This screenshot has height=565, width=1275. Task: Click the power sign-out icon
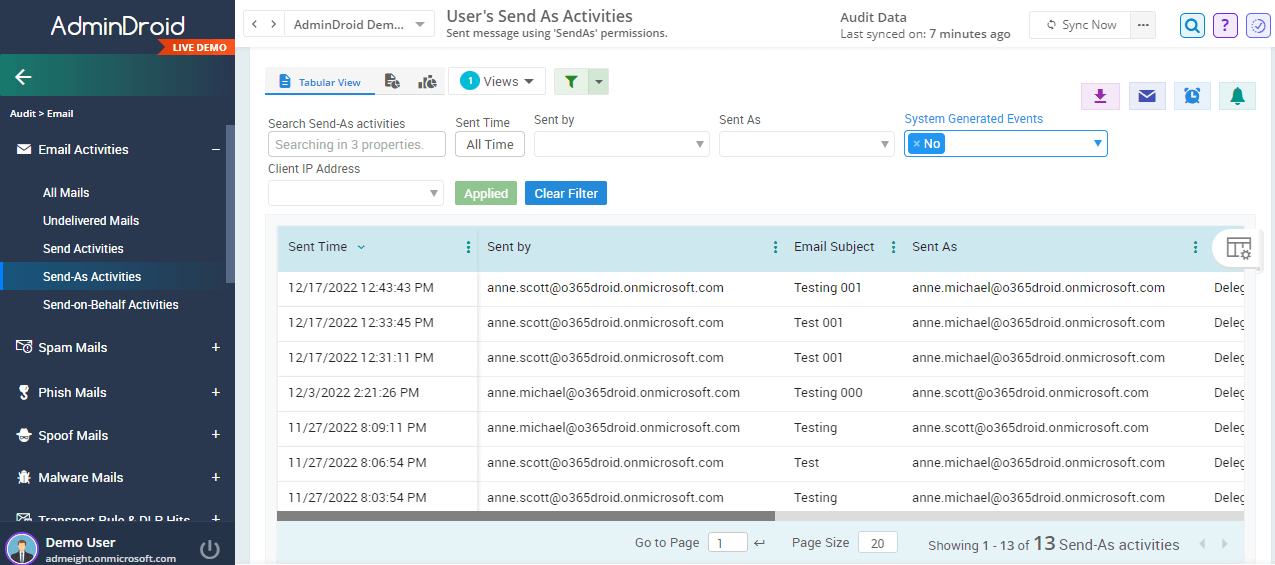coord(210,549)
